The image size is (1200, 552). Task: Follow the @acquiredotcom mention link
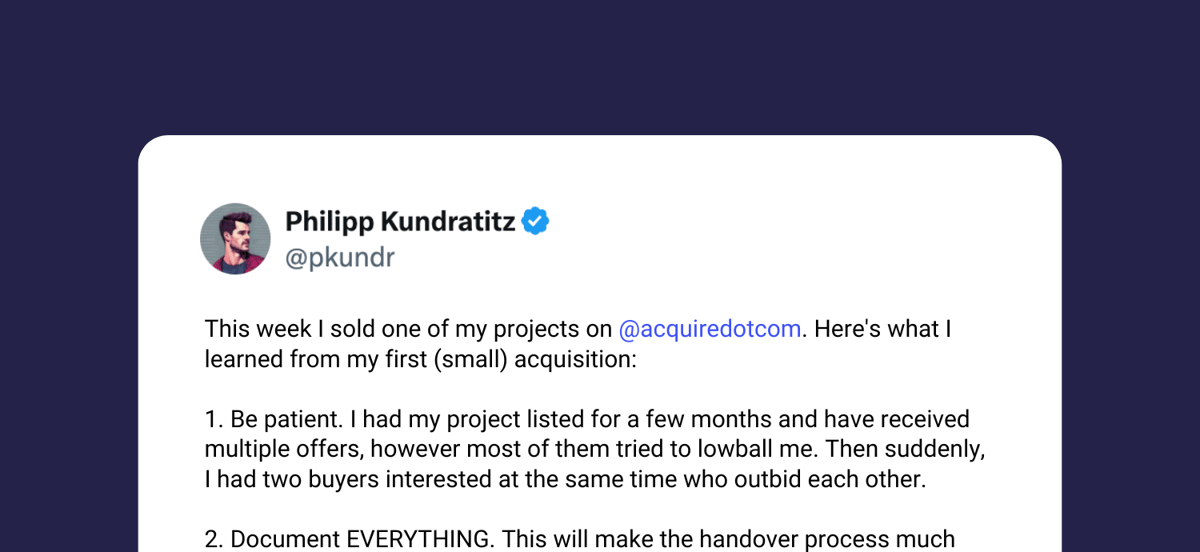point(710,329)
